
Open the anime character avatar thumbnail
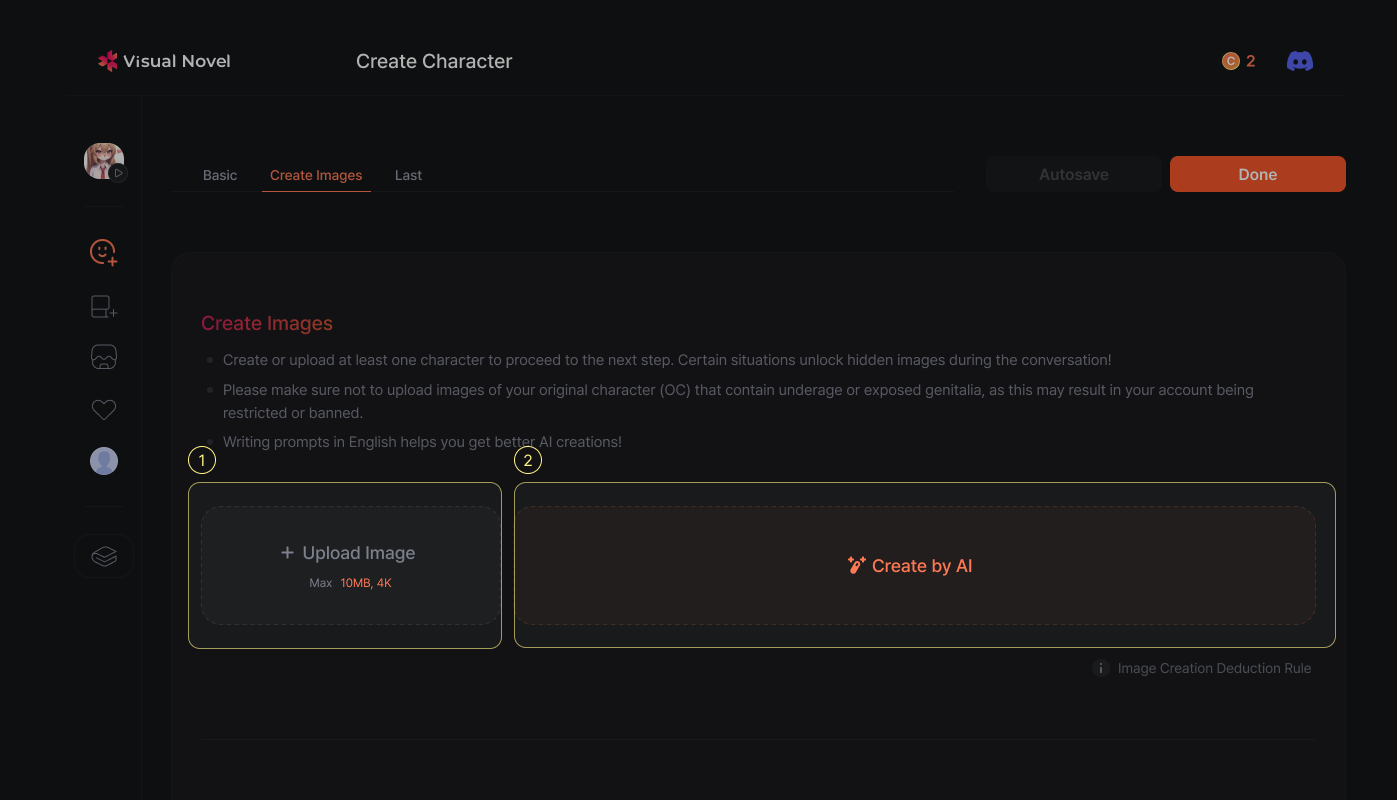(x=101, y=159)
